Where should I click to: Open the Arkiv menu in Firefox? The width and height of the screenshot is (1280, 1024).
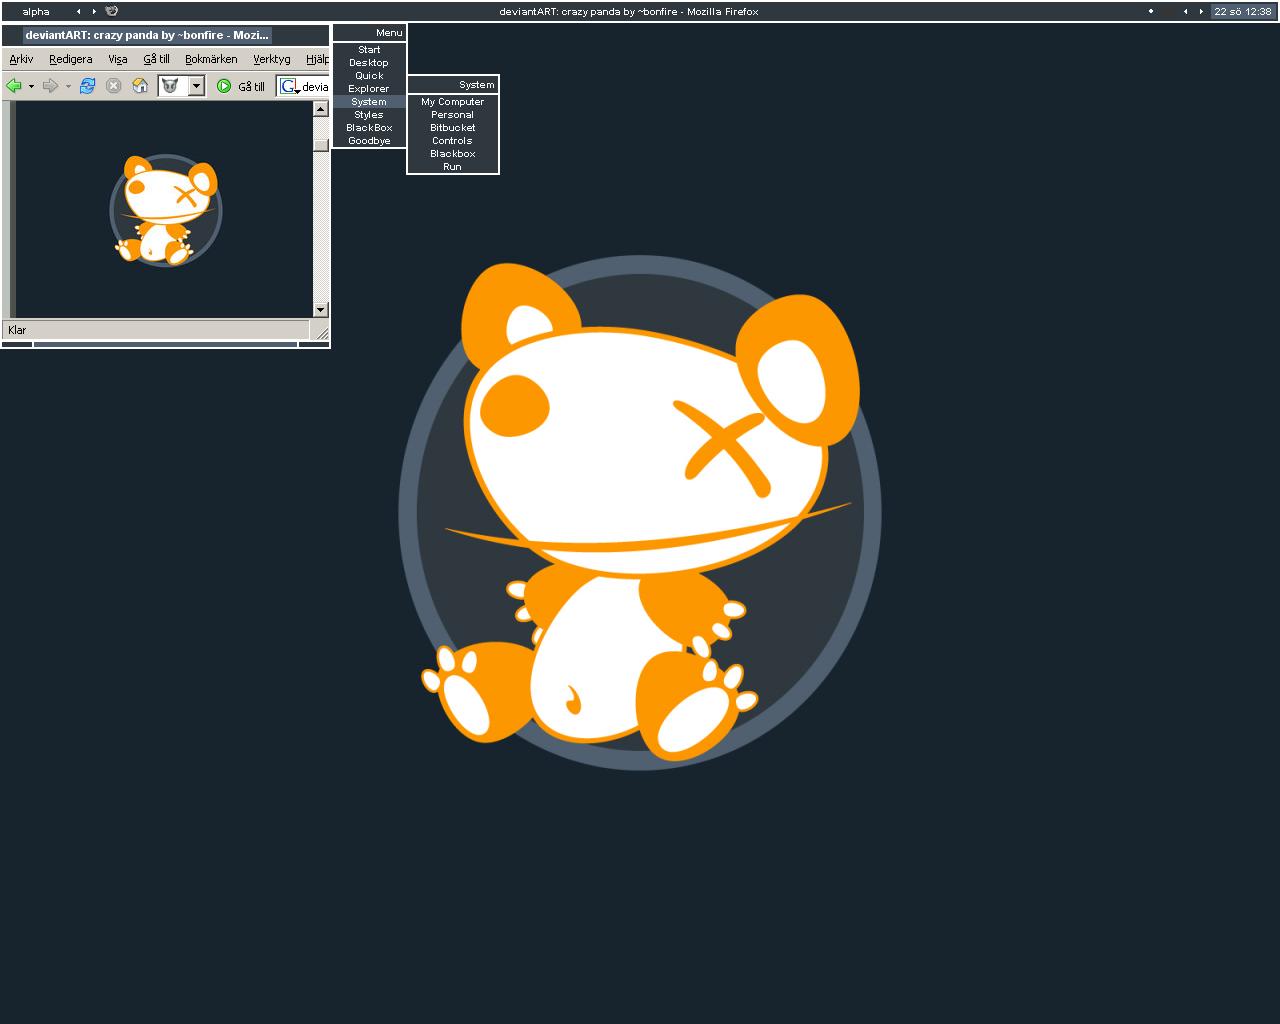click(21, 59)
